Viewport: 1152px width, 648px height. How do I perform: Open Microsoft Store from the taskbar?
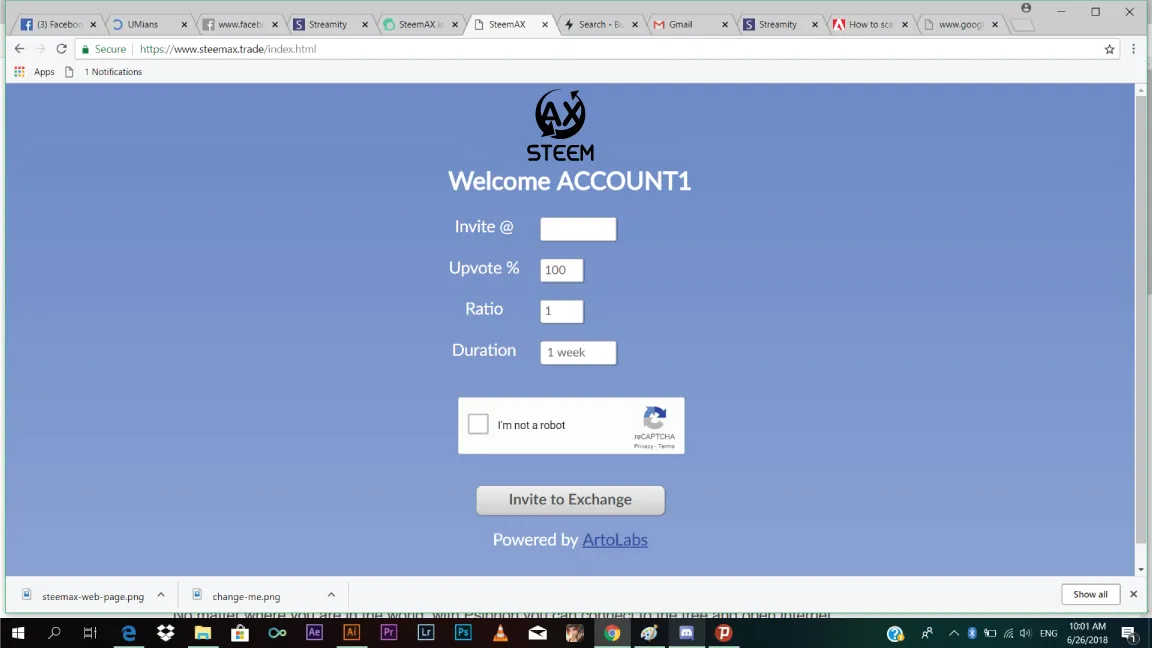click(x=240, y=633)
